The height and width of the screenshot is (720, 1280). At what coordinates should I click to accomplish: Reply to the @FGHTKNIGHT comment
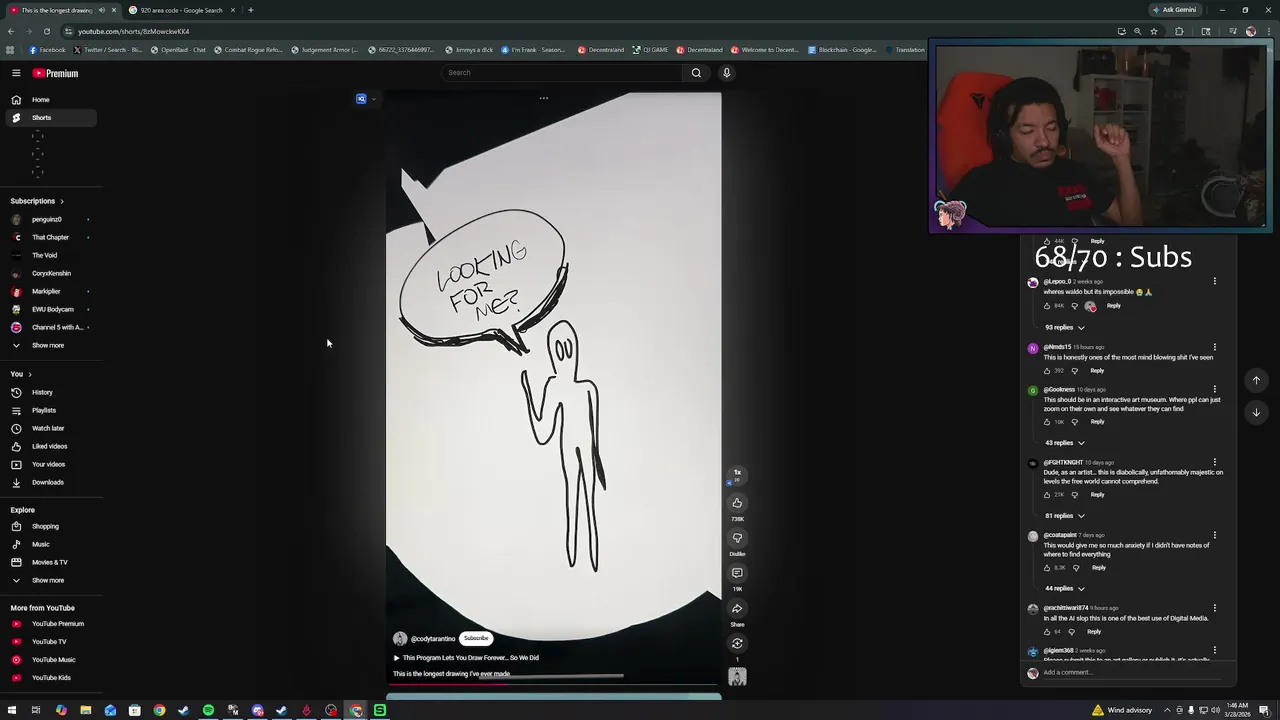[1097, 495]
